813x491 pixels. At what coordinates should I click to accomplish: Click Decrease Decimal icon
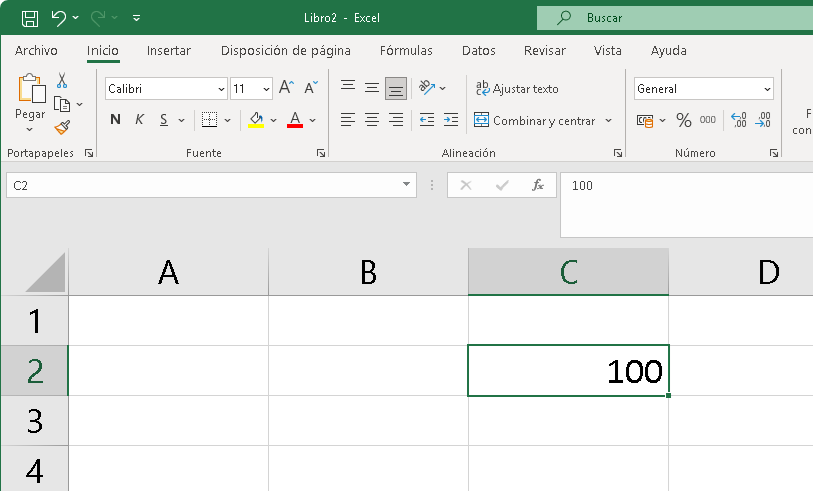coord(763,120)
